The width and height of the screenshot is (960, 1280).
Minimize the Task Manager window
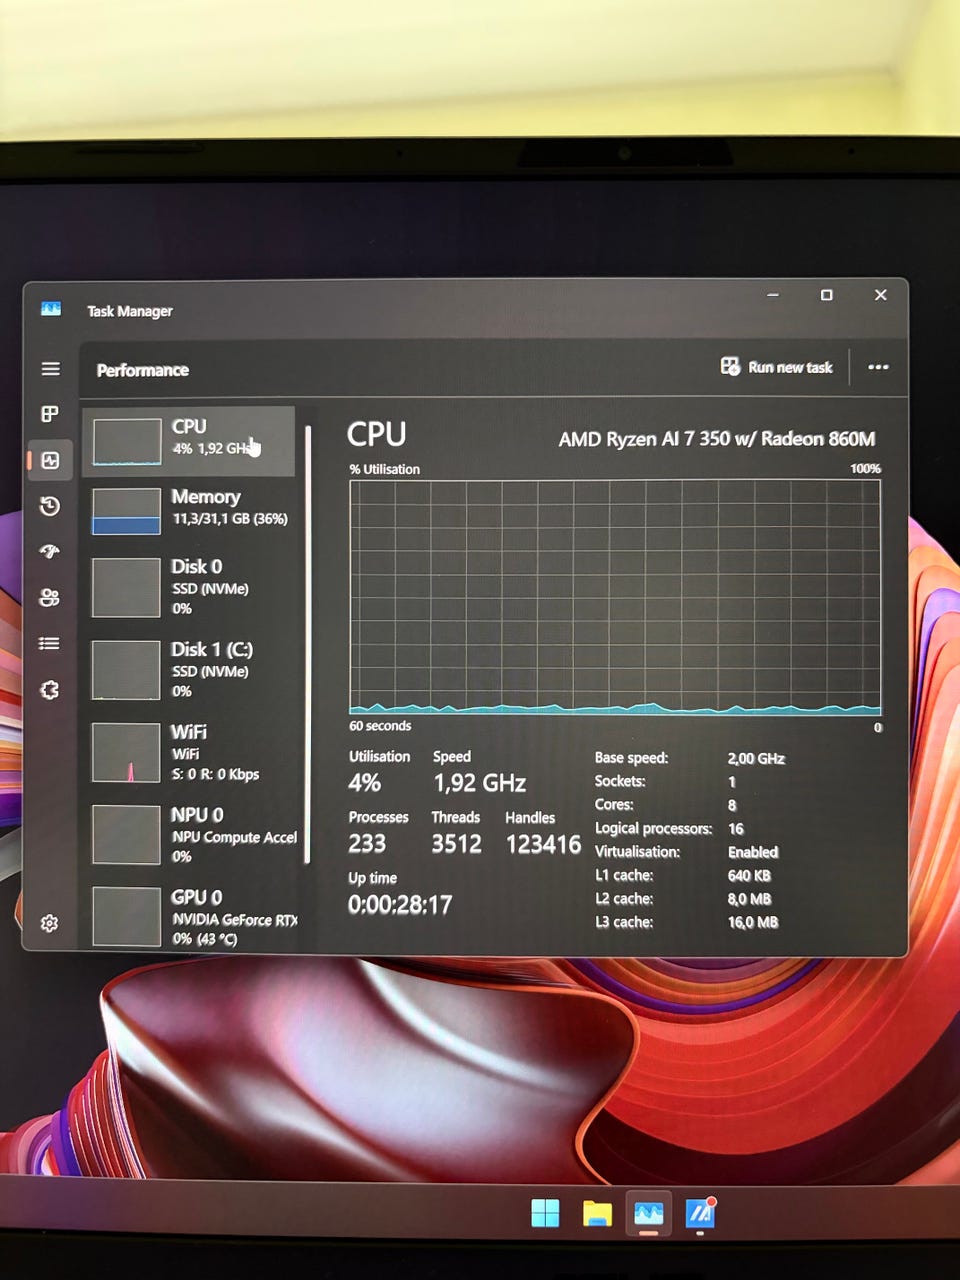tap(772, 295)
